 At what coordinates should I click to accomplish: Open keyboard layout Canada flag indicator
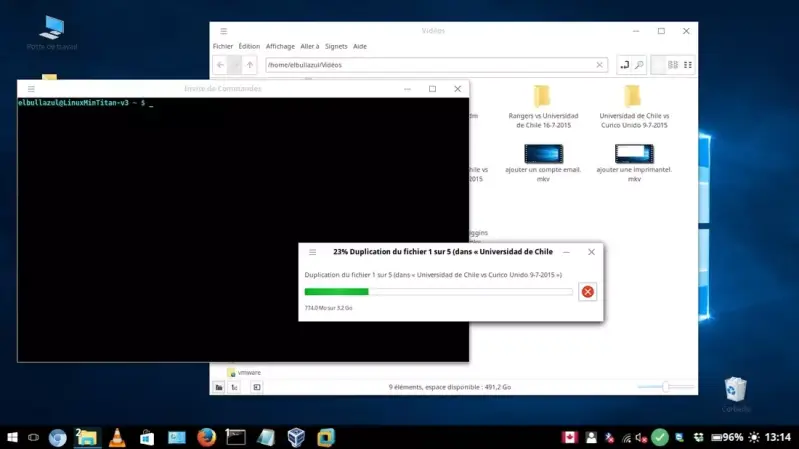coord(570,437)
